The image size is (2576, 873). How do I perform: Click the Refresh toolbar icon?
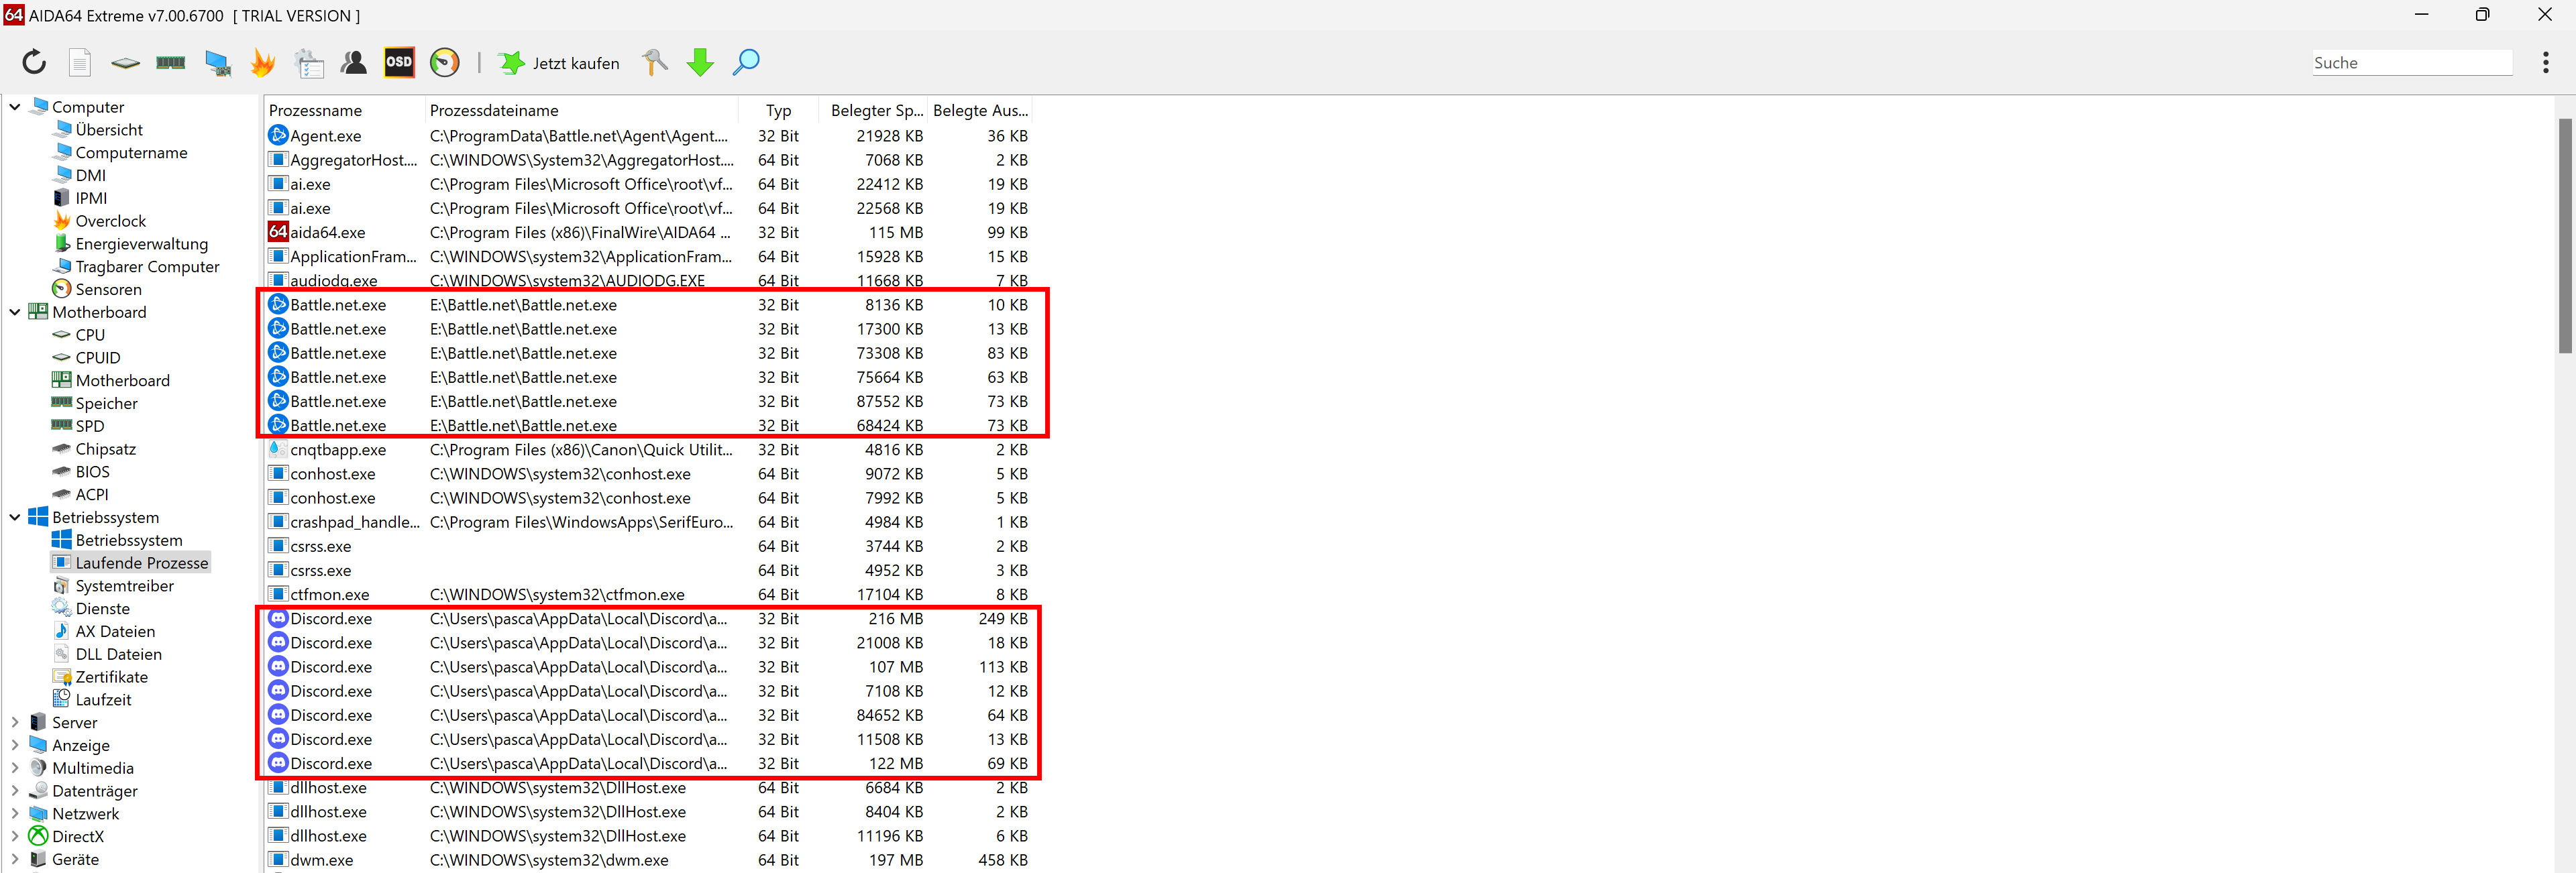[x=34, y=63]
